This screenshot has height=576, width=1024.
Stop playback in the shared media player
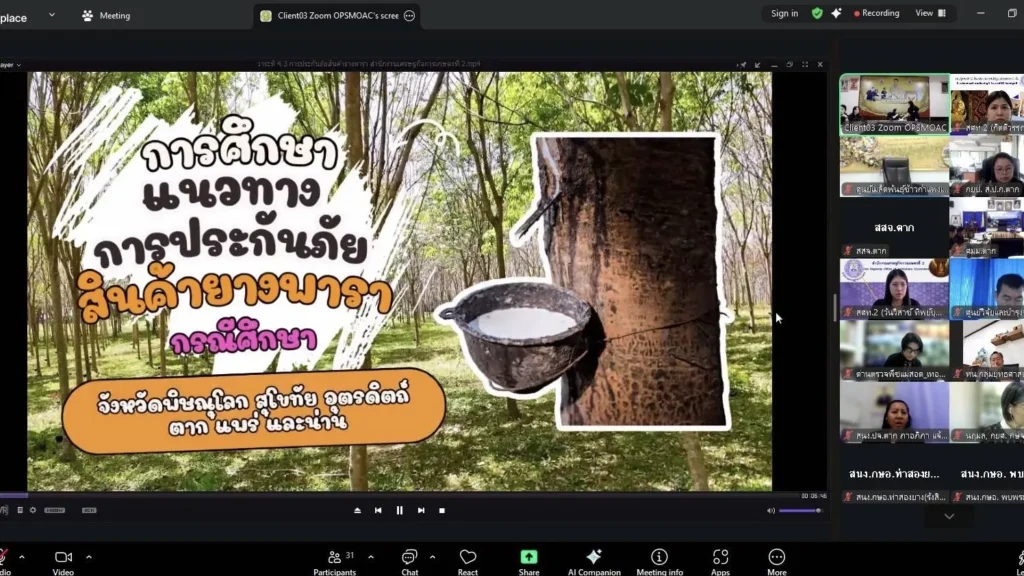442,510
